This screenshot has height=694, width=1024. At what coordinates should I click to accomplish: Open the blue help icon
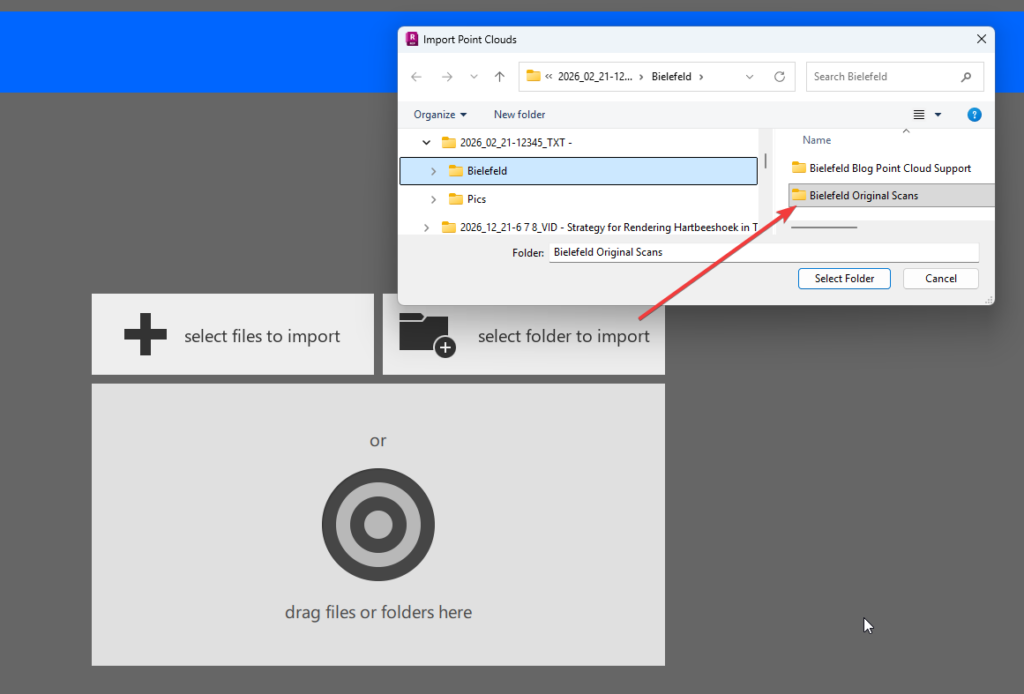(x=974, y=115)
